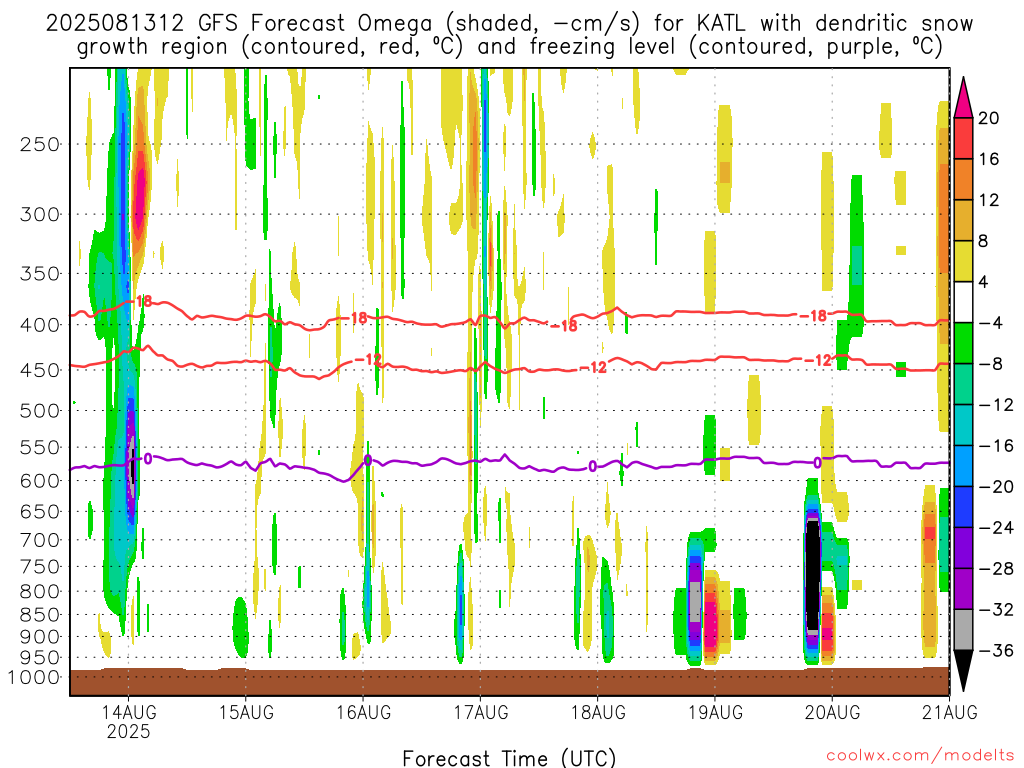This screenshot has width=1024, height=768.
Task: Select the colorbar '8' value label
Action: (x=983, y=241)
